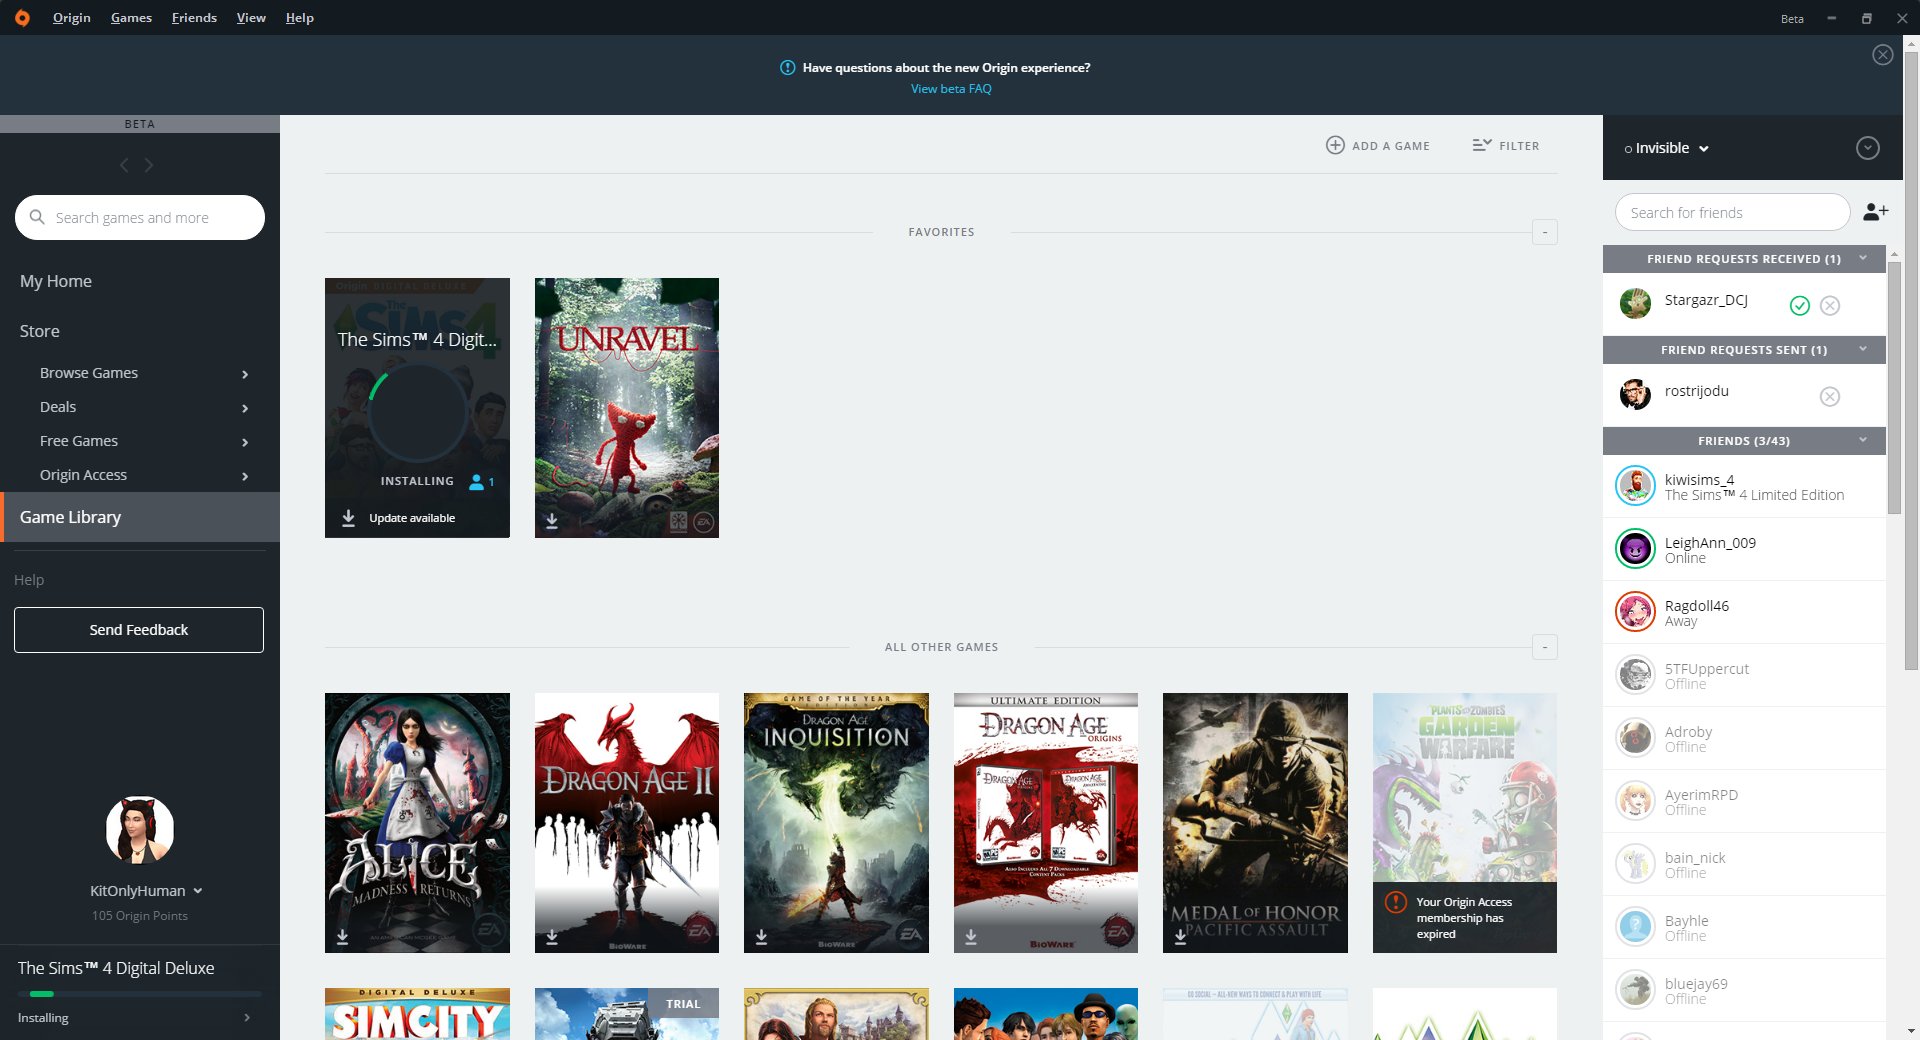The height and width of the screenshot is (1040, 1920).
Task: Click download icon on Alice Madness Returns
Action: click(342, 936)
